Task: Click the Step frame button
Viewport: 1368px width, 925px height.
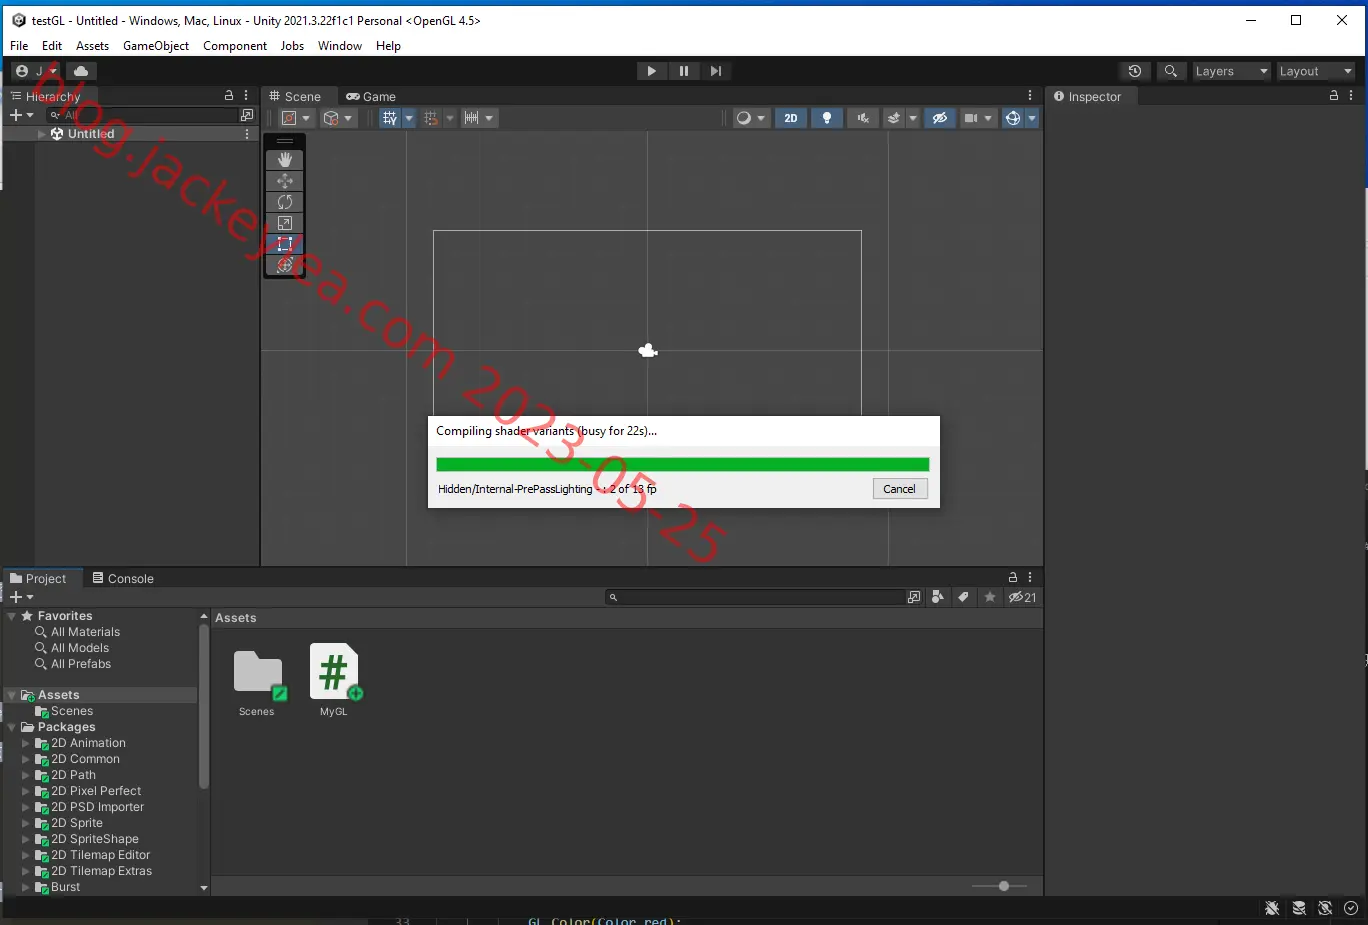Action: click(716, 71)
